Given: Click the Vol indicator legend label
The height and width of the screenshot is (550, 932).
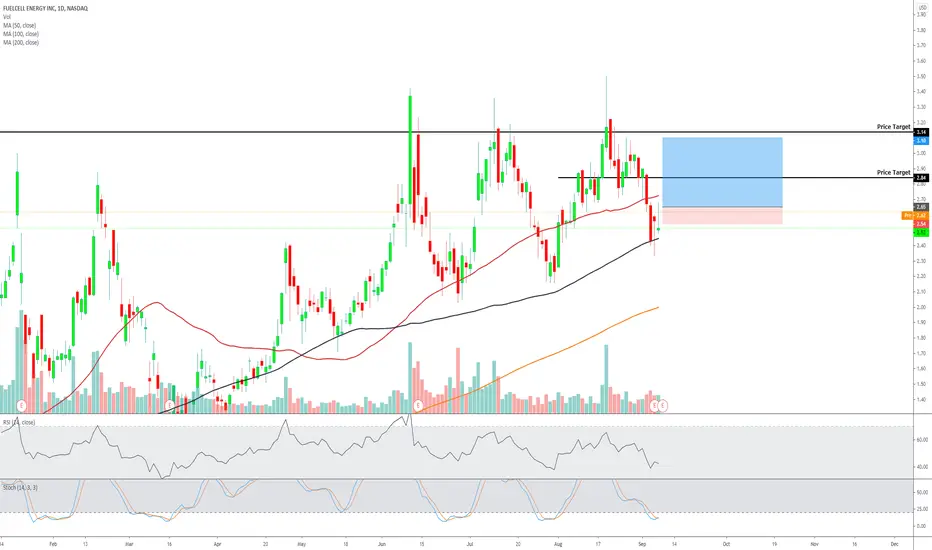Looking at the screenshot, I should click(x=7, y=17).
